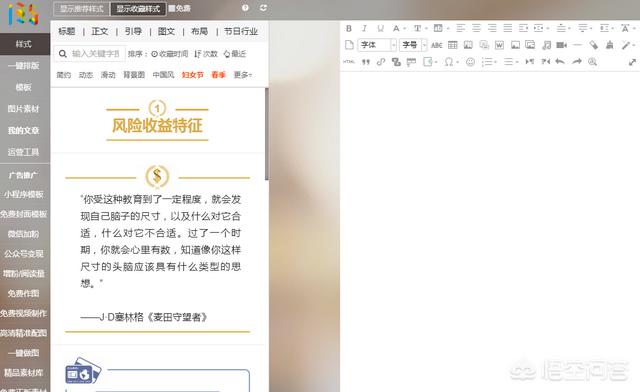Viewport: 640px width, 392px height.
Task: Switch to the 布局 style tab
Action: tap(200, 31)
